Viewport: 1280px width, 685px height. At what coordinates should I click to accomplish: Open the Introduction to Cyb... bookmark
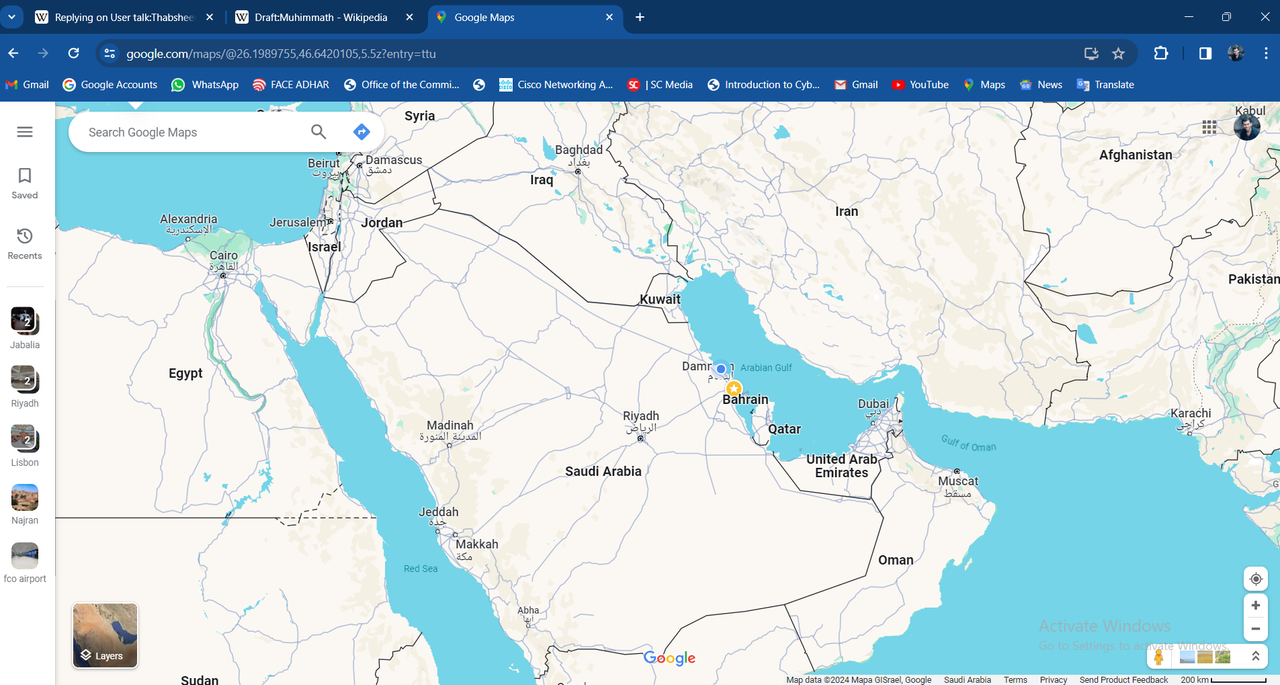(763, 85)
